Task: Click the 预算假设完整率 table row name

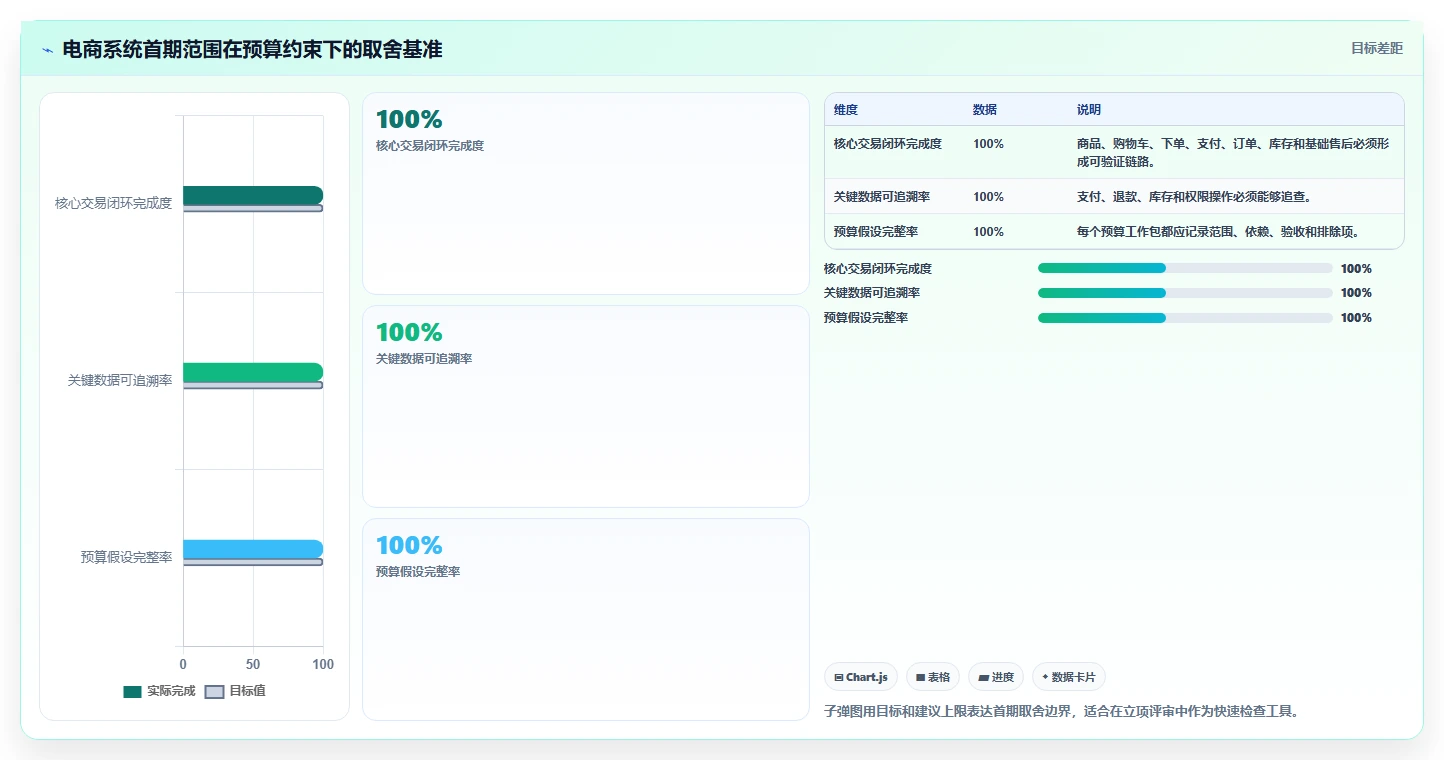Action: point(876,232)
